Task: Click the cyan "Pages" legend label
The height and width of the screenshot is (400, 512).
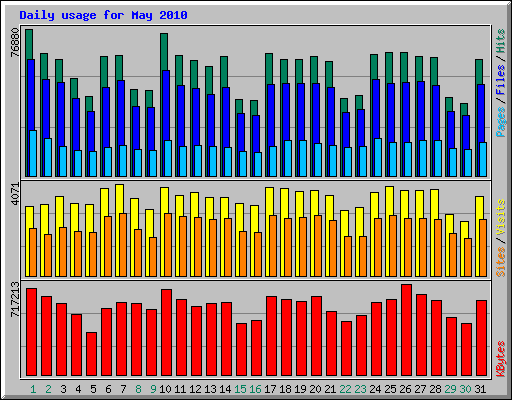Action: coord(500,121)
